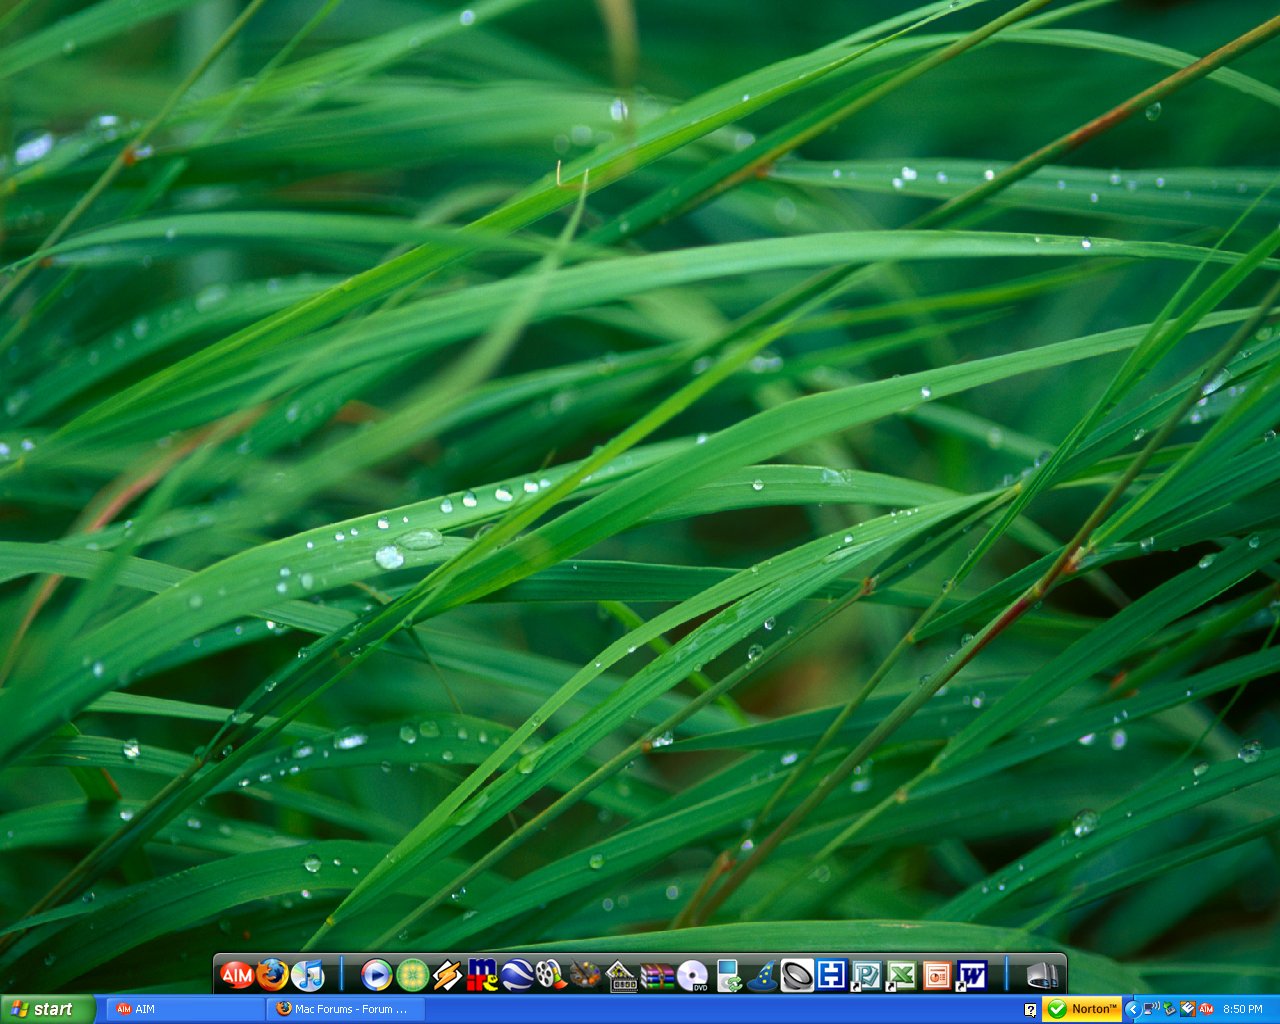Open iTunes from the dock
Screen dimensions: 1280x1024
pos(307,974)
